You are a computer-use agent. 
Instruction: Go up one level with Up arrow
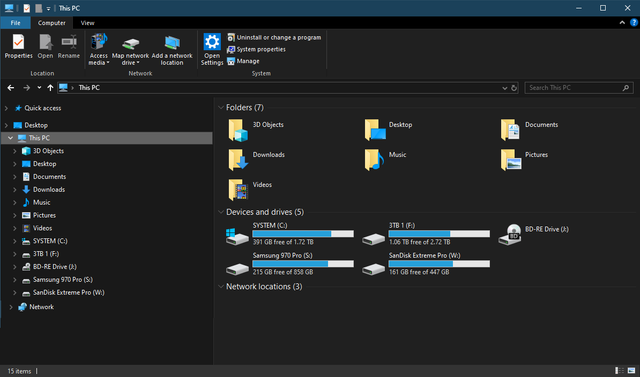[50, 88]
